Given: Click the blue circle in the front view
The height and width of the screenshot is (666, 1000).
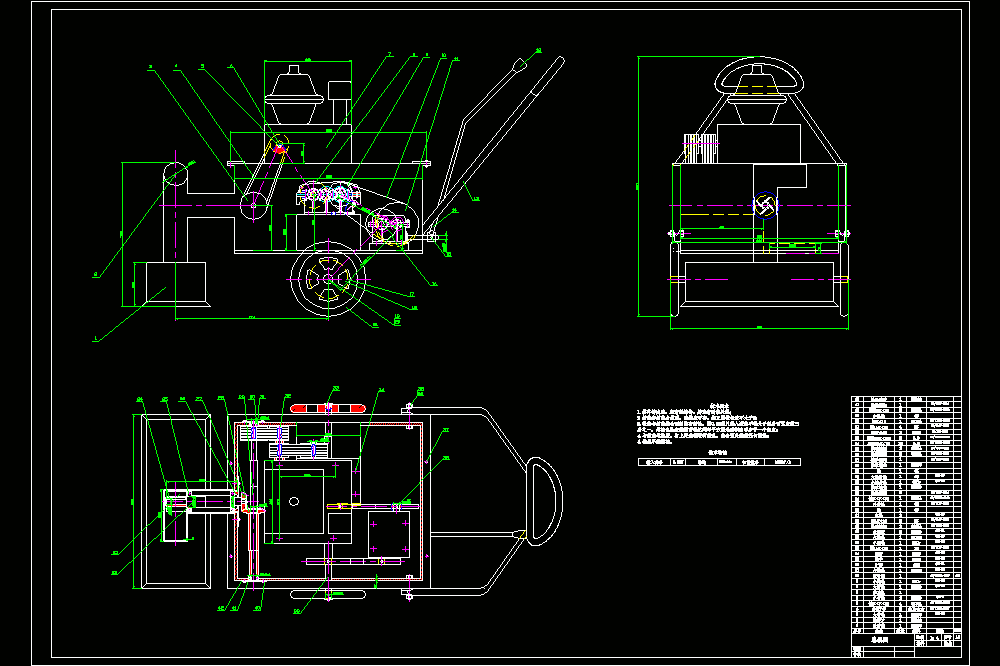Looking at the screenshot, I should point(766,205).
